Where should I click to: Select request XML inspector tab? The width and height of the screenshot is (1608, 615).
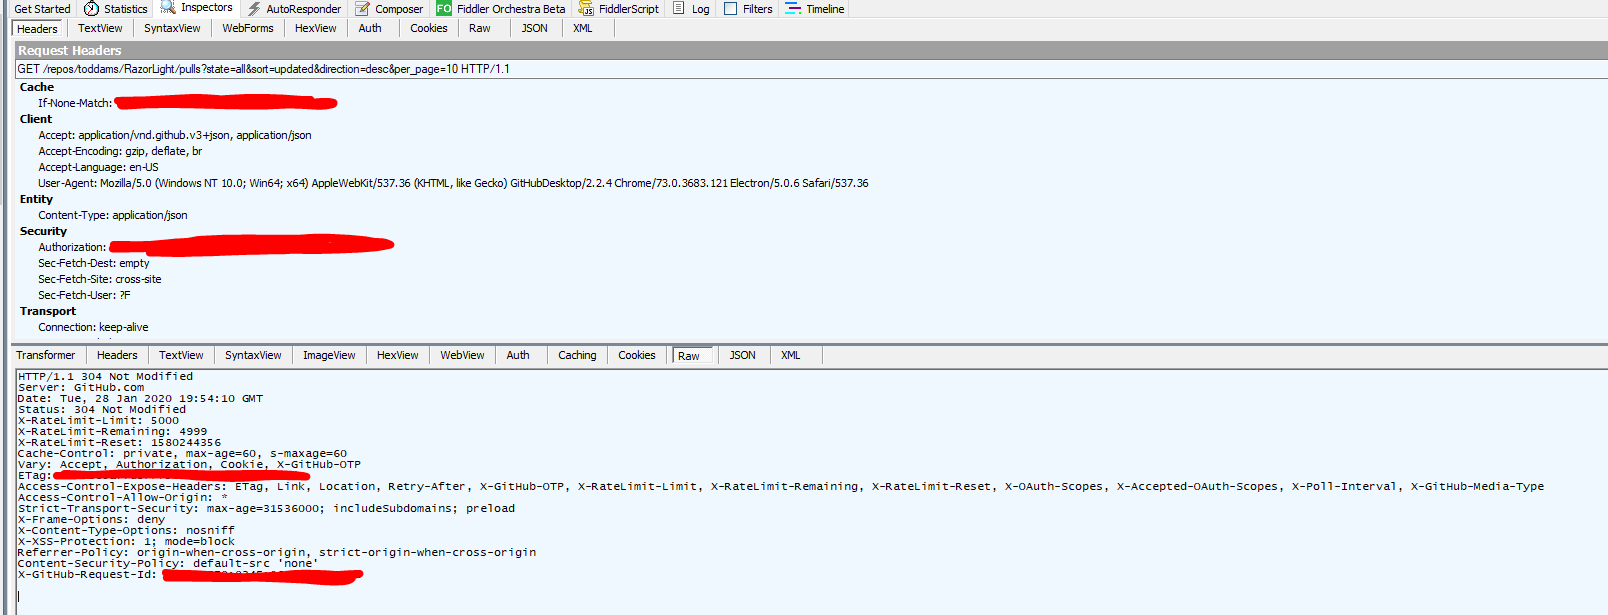pos(583,28)
